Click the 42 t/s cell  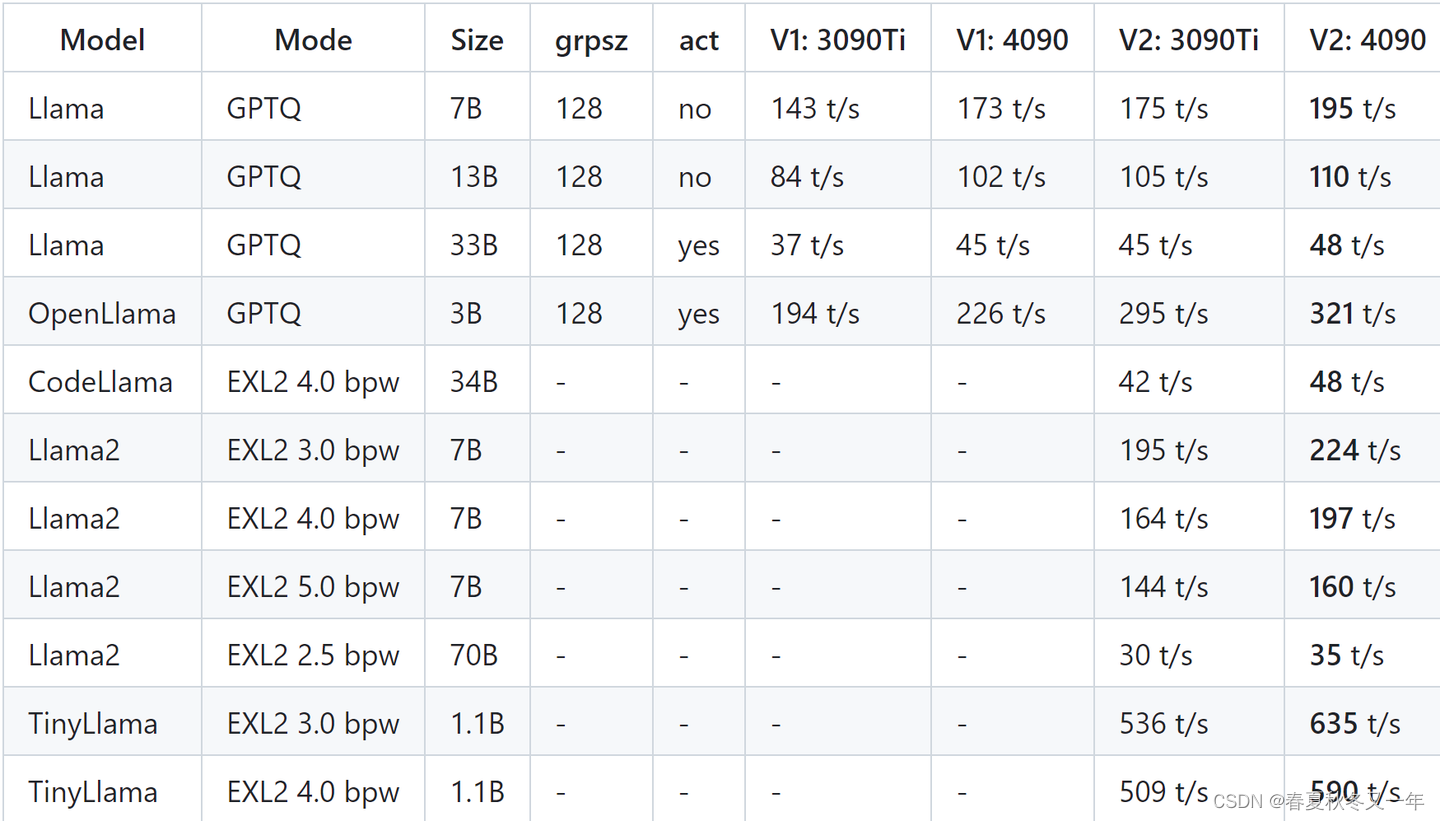pos(1189,381)
